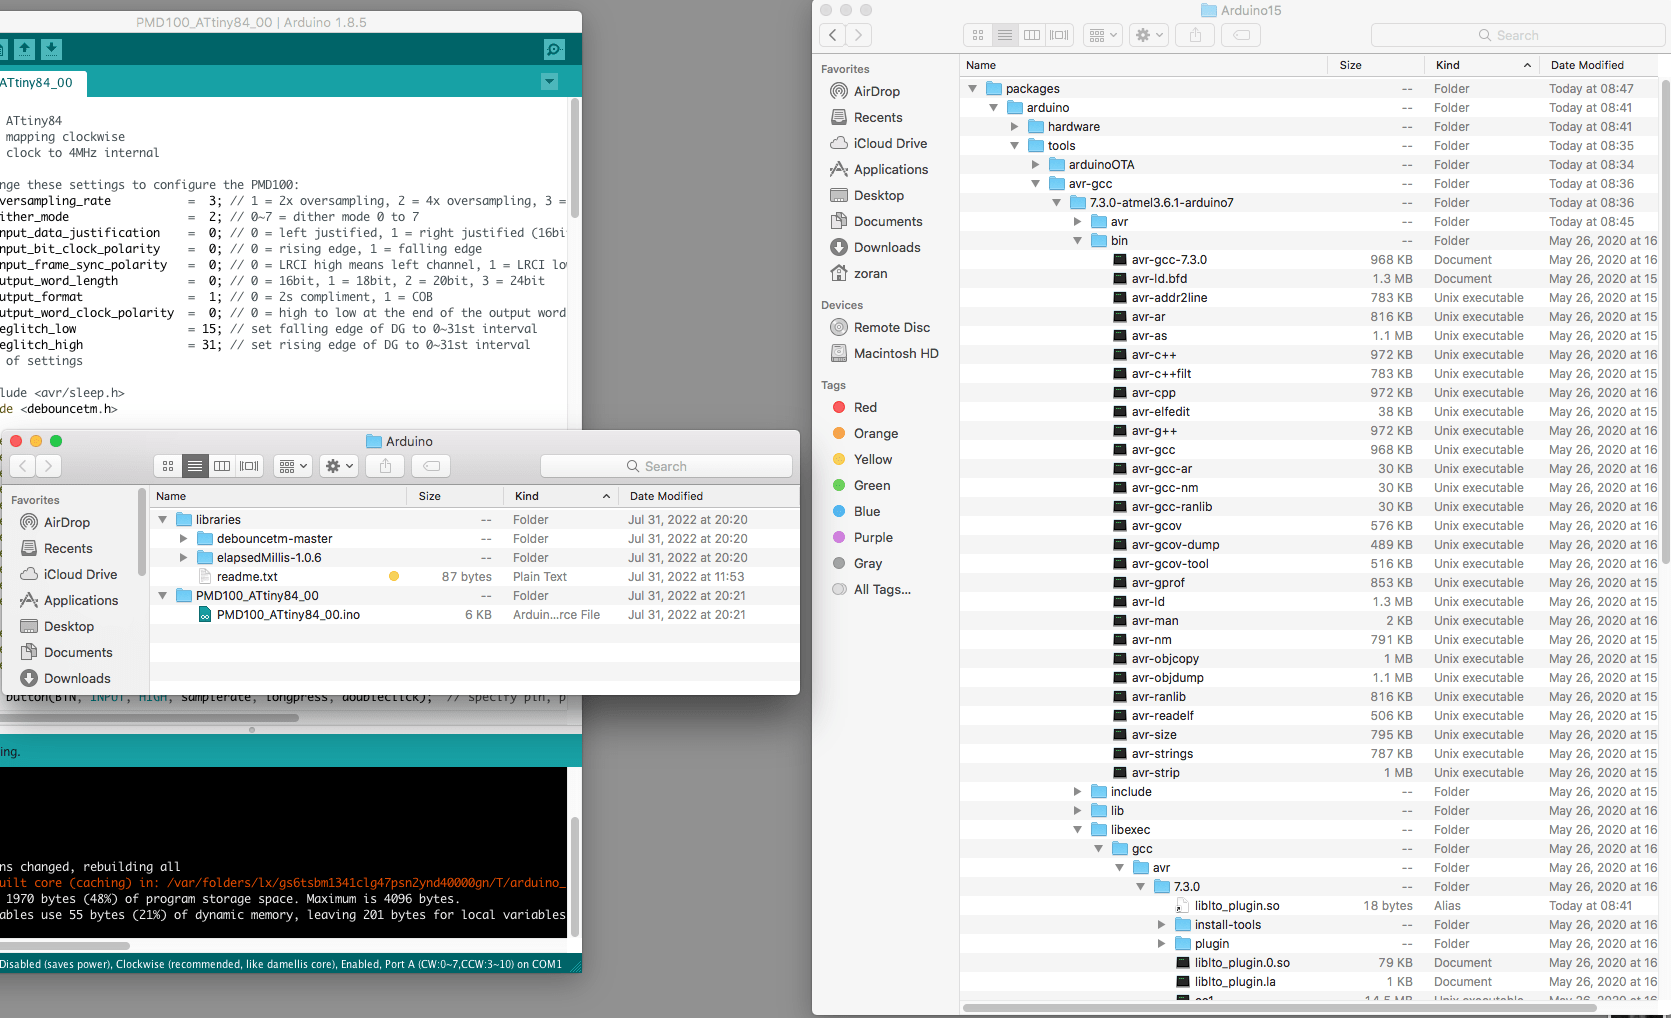Switch Arduino Finder window to icon view
The width and height of the screenshot is (1671, 1018).
point(168,466)
